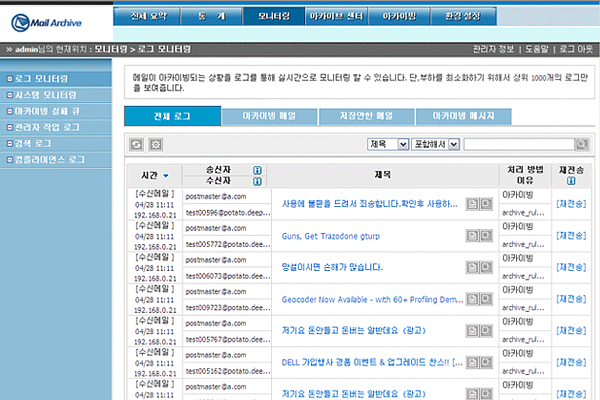The height and width of the screenshot is (400, 600).
Task: Open the log settings gear icon
Action: 156,145
